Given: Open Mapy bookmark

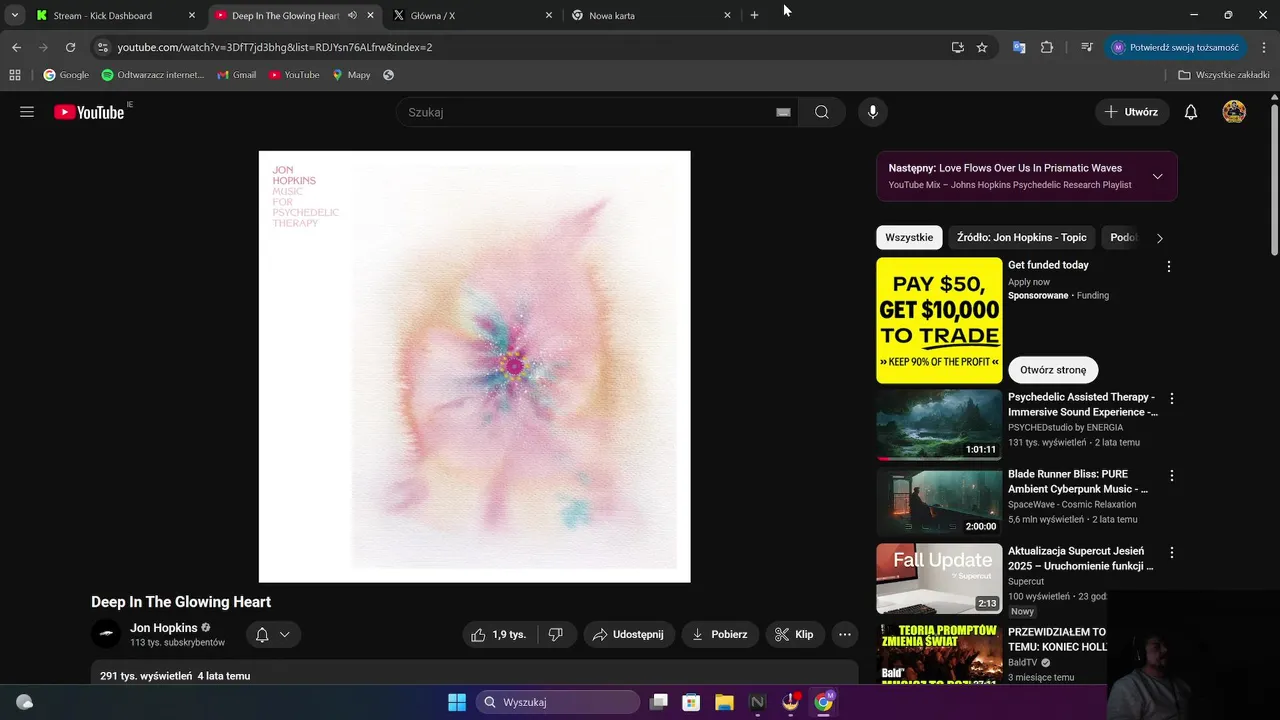Looking at the screenshot, I should coord(351,75).
